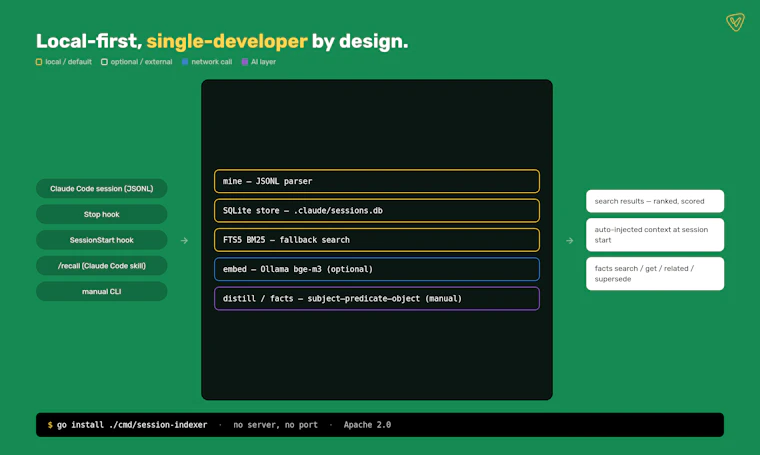
Task: Click the FTS5 BM25 fallback search box
Action: pyautogui.click(x=377, y=240)
